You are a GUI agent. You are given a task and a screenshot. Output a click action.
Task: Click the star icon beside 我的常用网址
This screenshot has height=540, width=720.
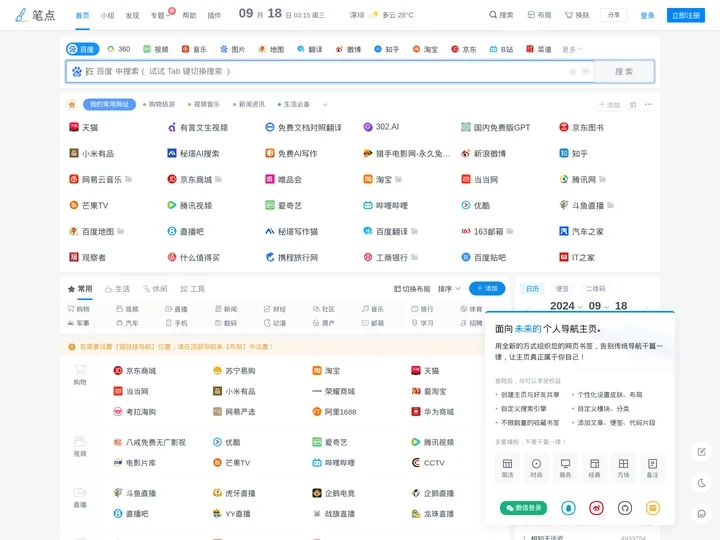tap(72, 105)
